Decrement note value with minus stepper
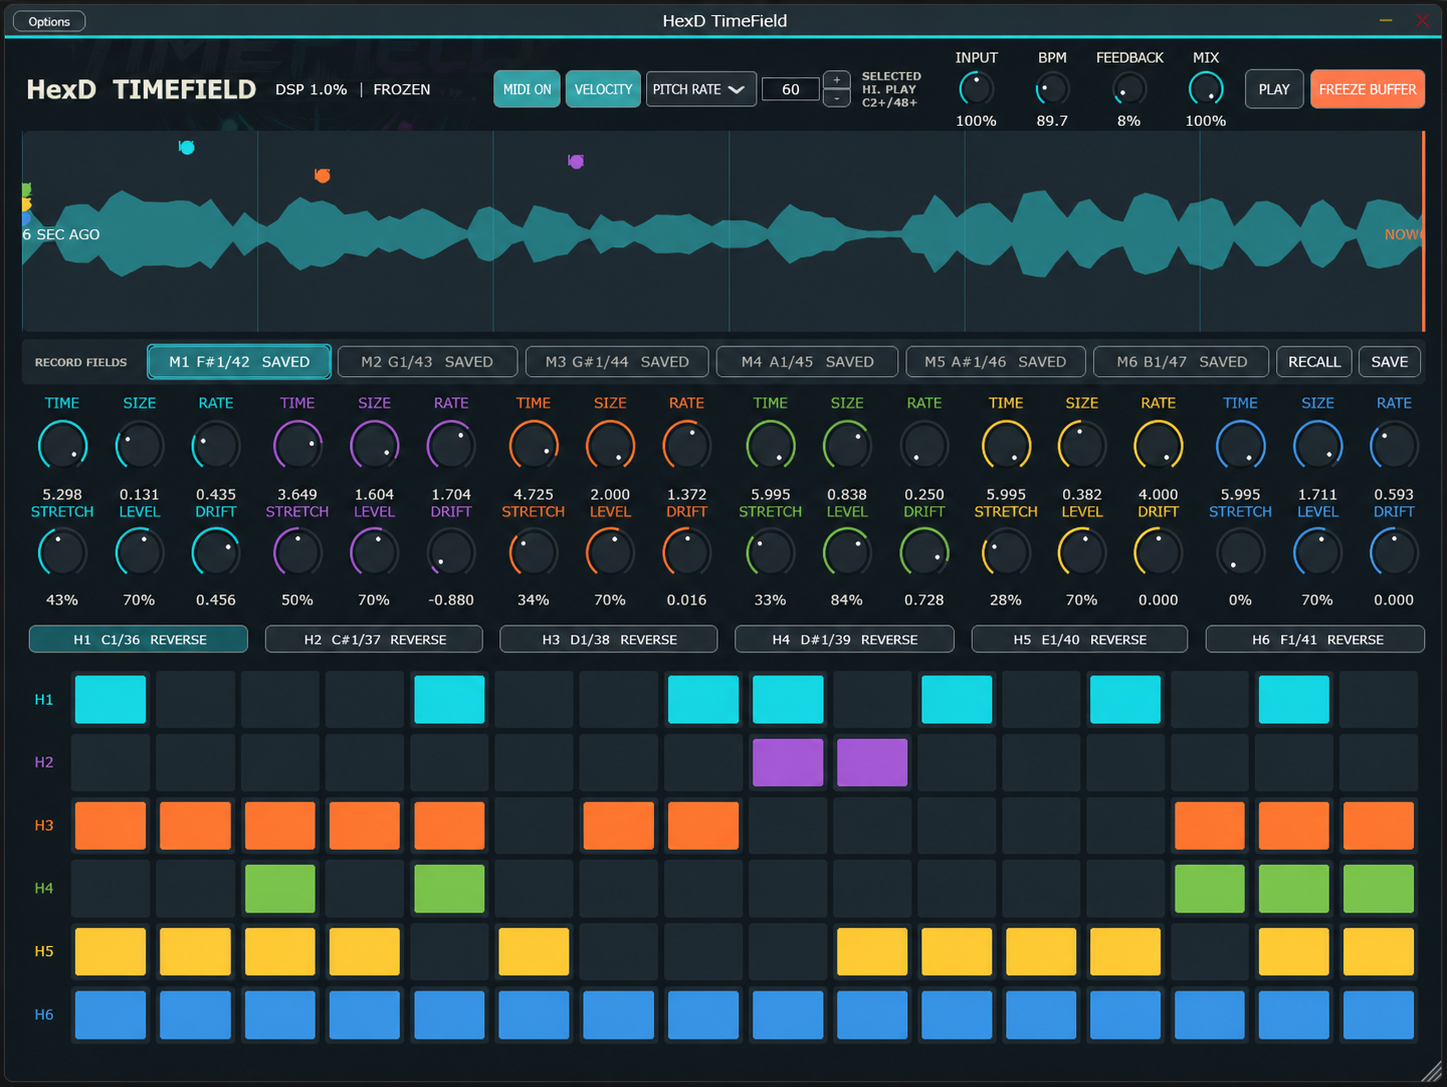The height and width of the screenshot is (1087, 1447). 837,98
